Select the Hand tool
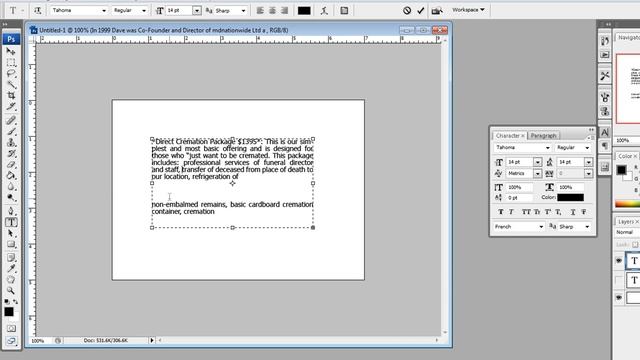The height and width of the screenshot is (360, 640). pyautogui.click(x=11, y=280)
